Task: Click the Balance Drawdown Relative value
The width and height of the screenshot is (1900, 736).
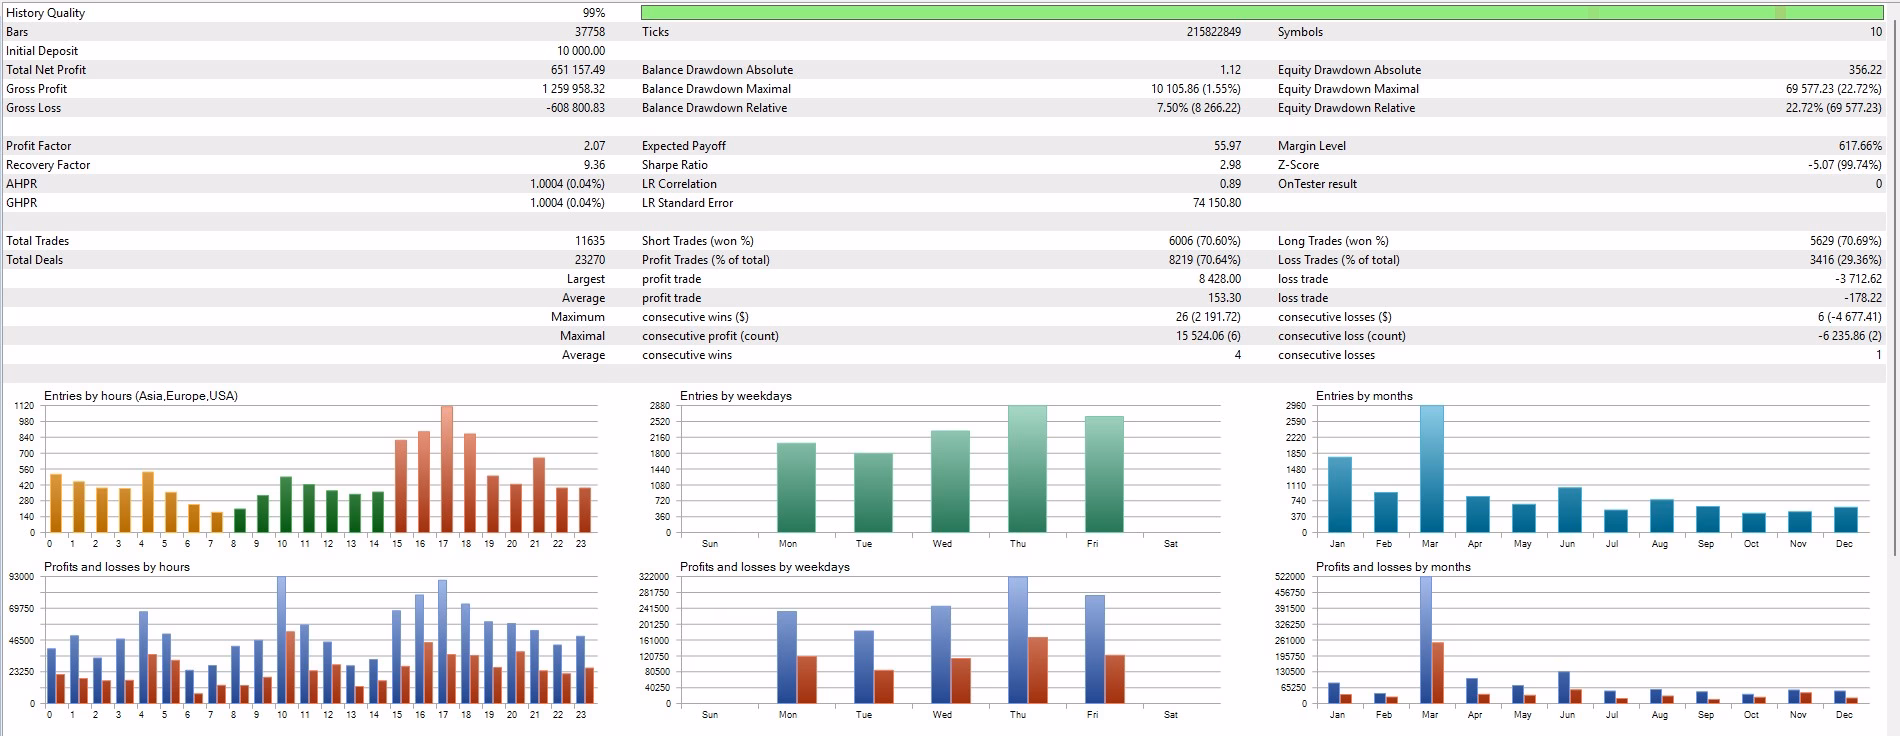Action: [x=1198, y=108]
